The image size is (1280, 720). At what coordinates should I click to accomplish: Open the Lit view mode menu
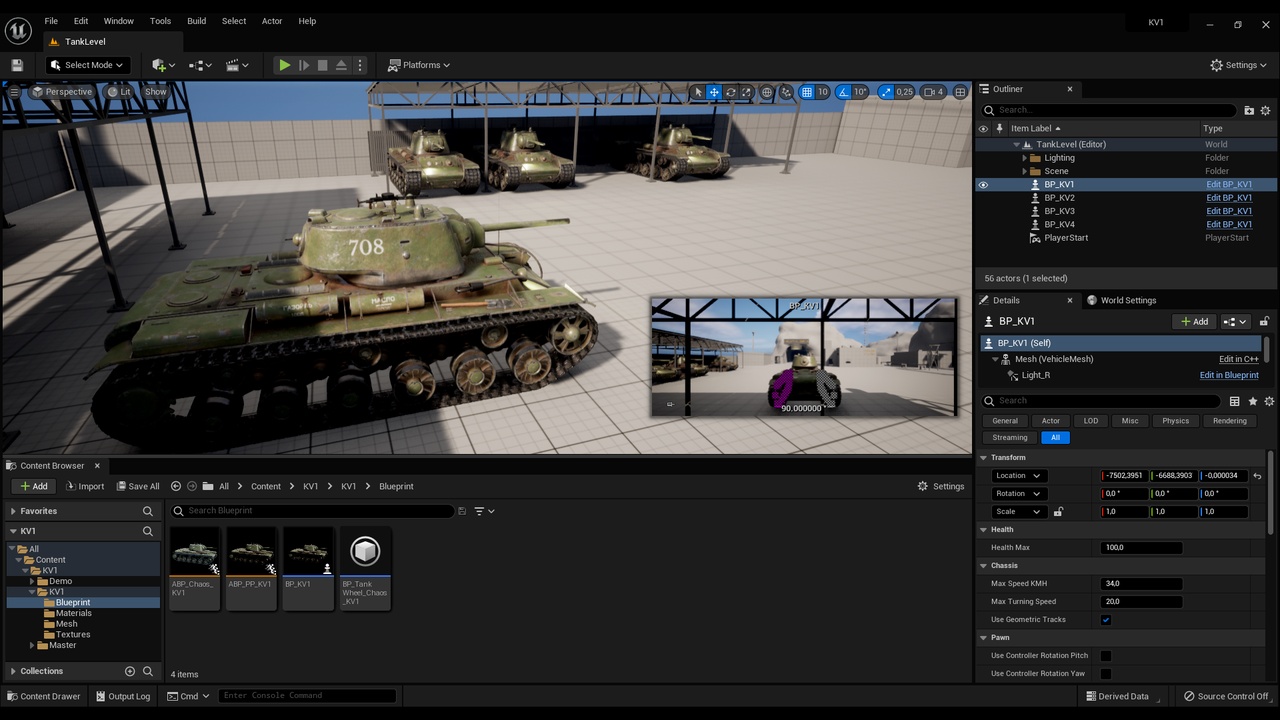[x=119, y=92]
